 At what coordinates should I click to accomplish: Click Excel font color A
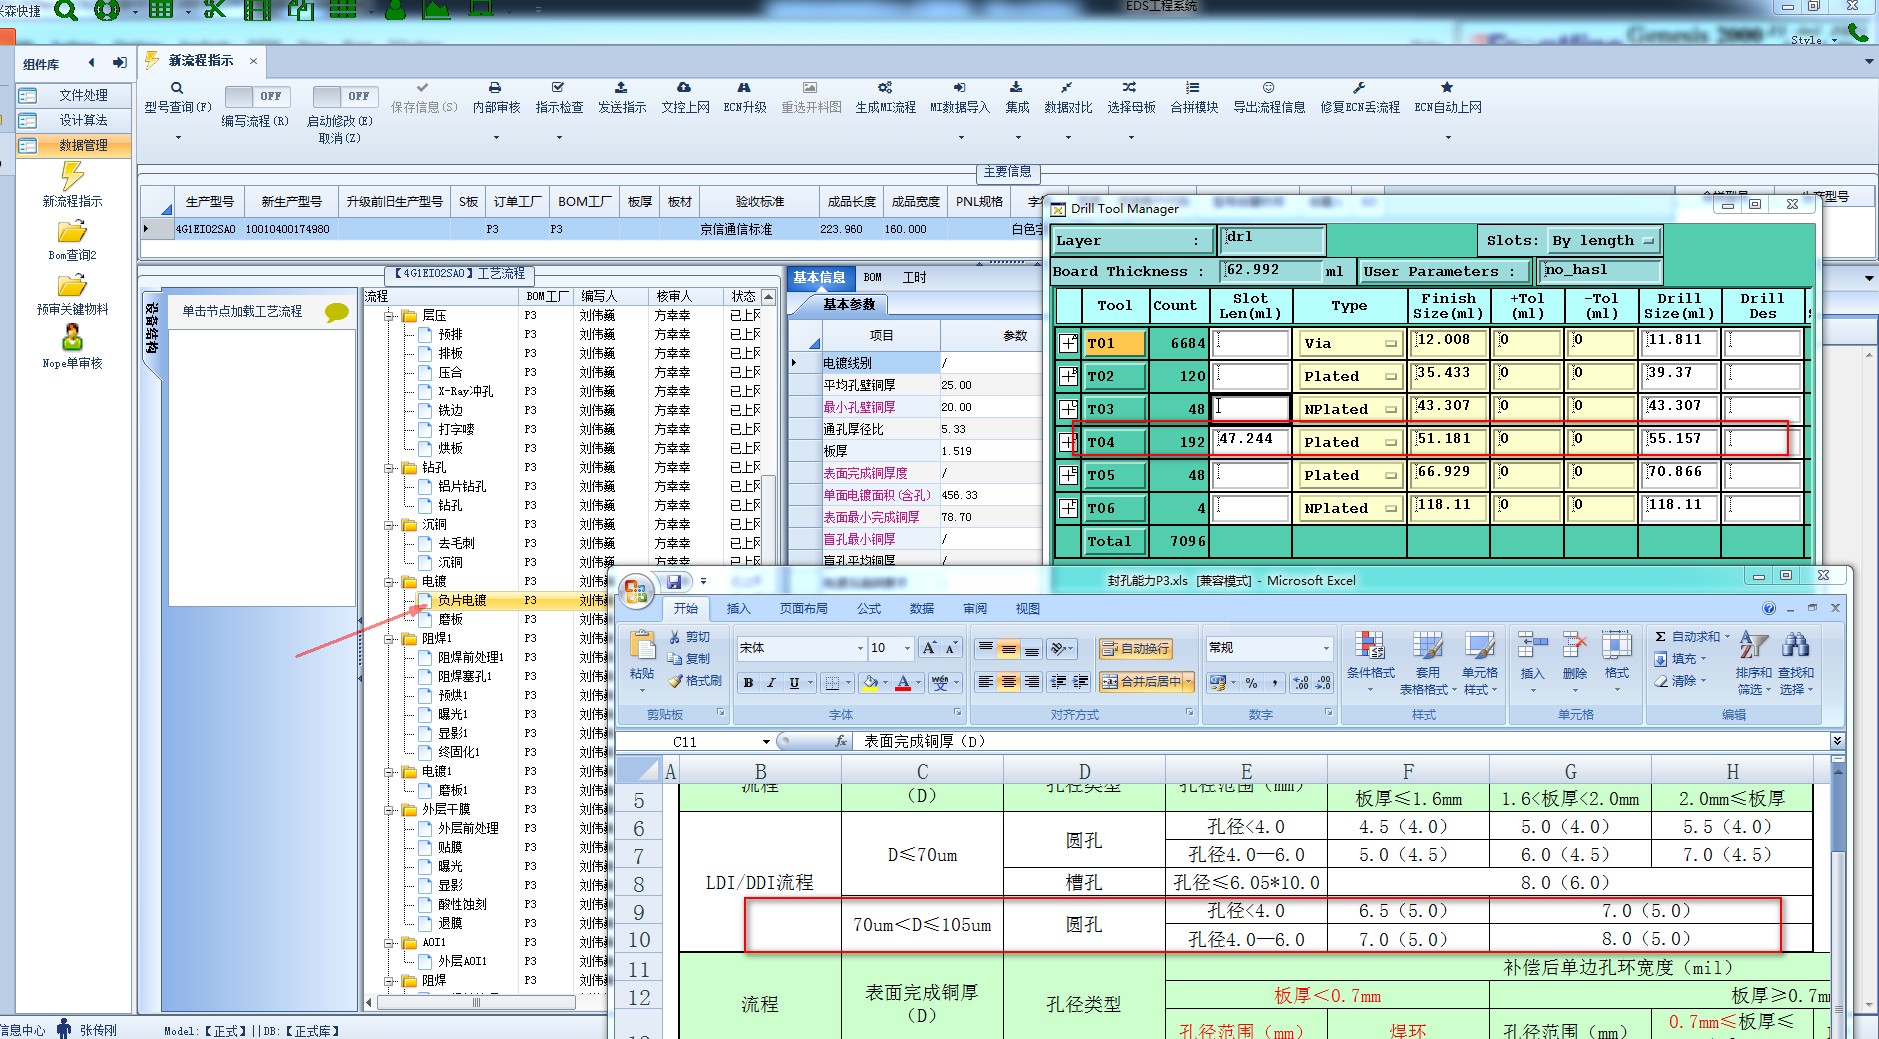[x=903, y=683]
